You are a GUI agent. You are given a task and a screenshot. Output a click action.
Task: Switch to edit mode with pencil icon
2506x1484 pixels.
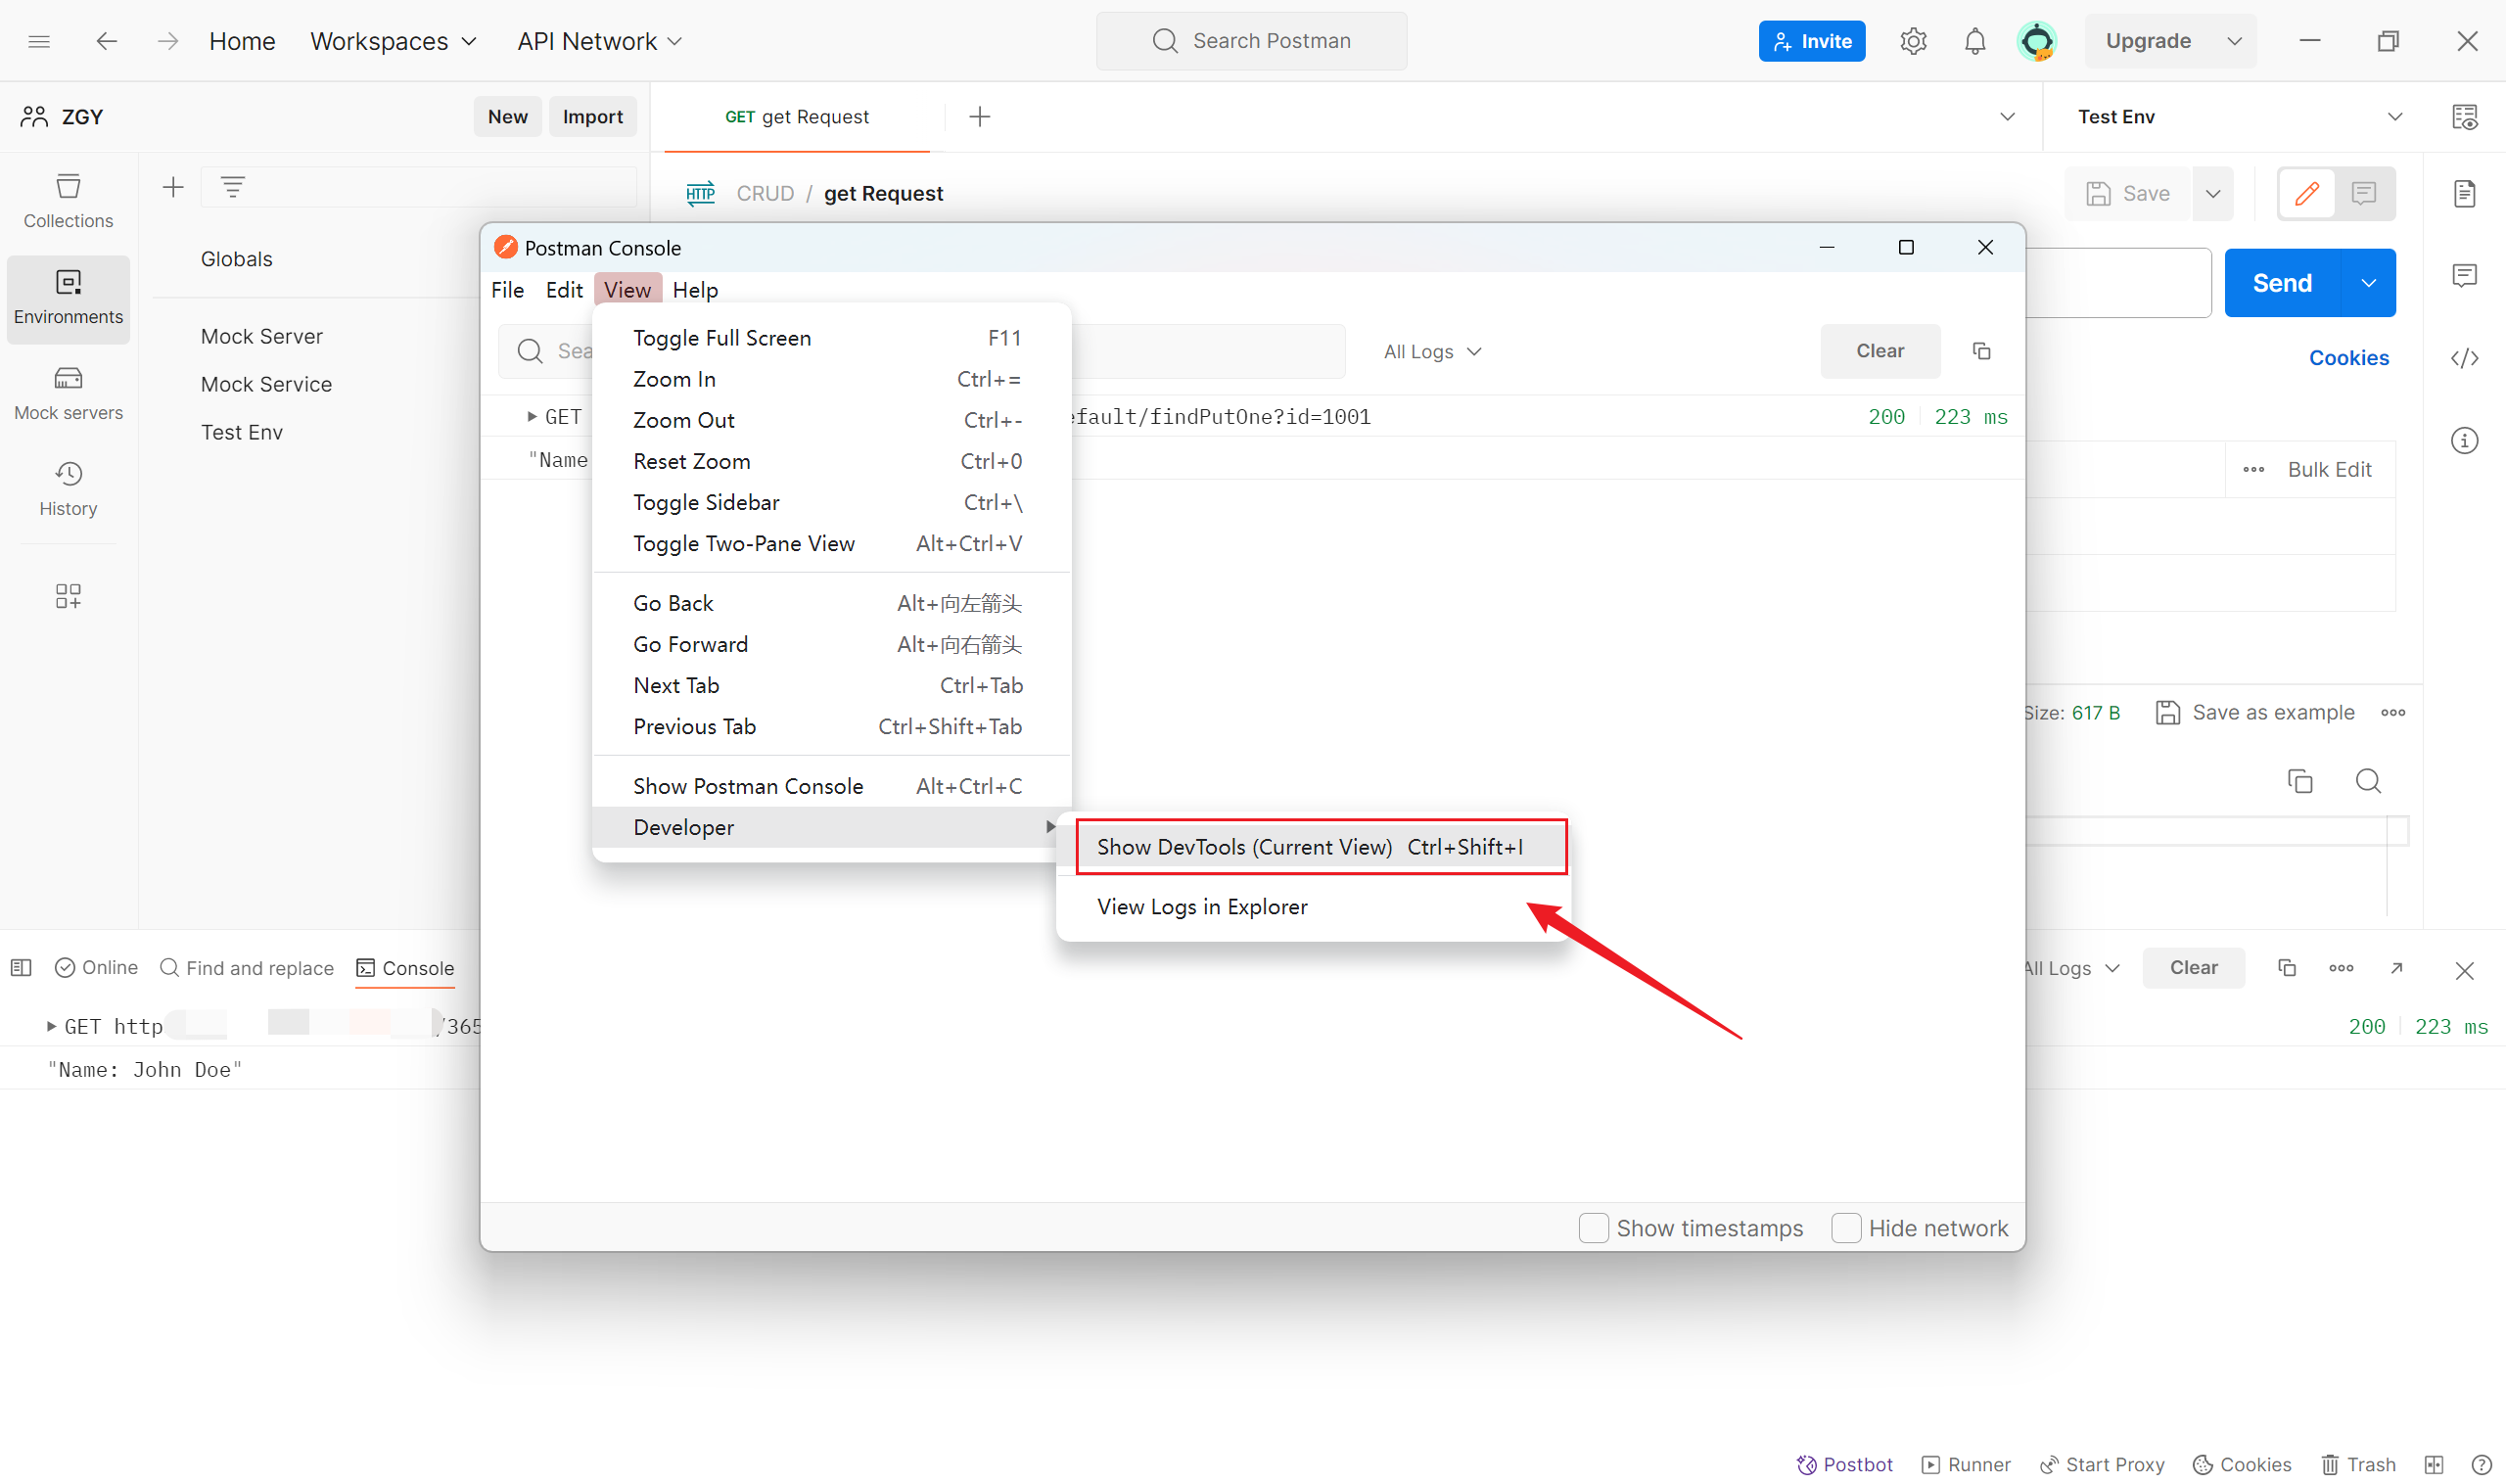point(2307,193)
